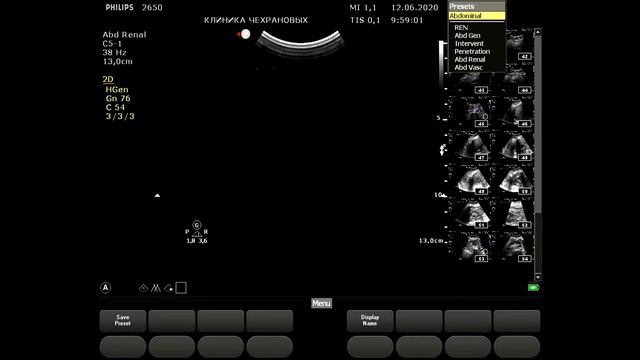Click the double-peak M-shaped icon at the bottom

156,288
